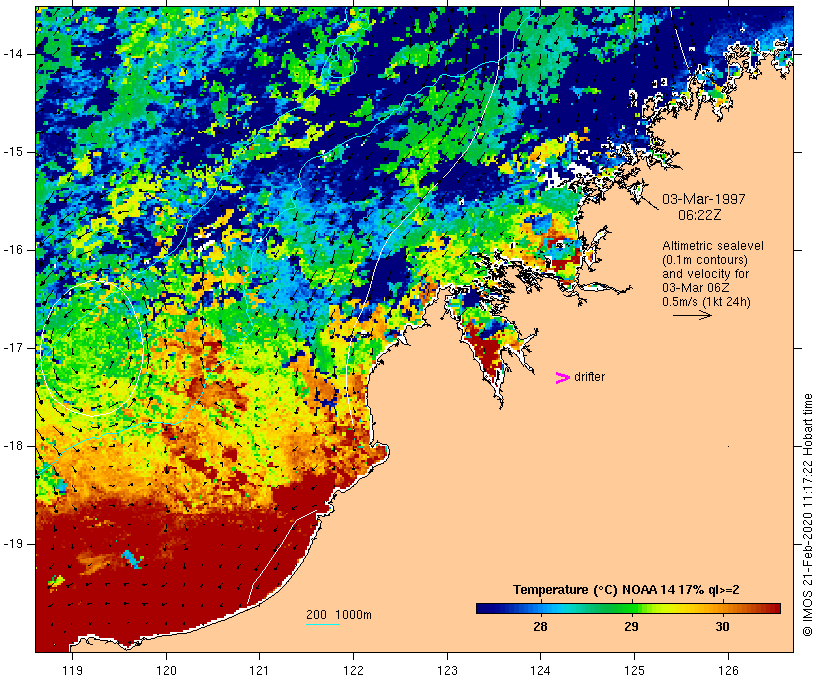Click the latitude axis label '-15'
Viewport: 820px width, 680px height.
(x=12, y=152)
